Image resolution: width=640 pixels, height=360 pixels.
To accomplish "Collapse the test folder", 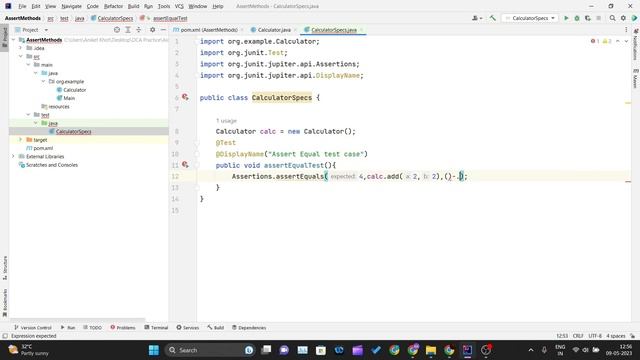I will tap(28, 115).
